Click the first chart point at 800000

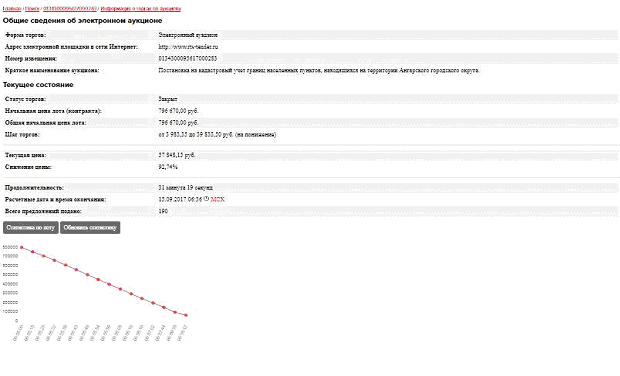coord(22,248)
